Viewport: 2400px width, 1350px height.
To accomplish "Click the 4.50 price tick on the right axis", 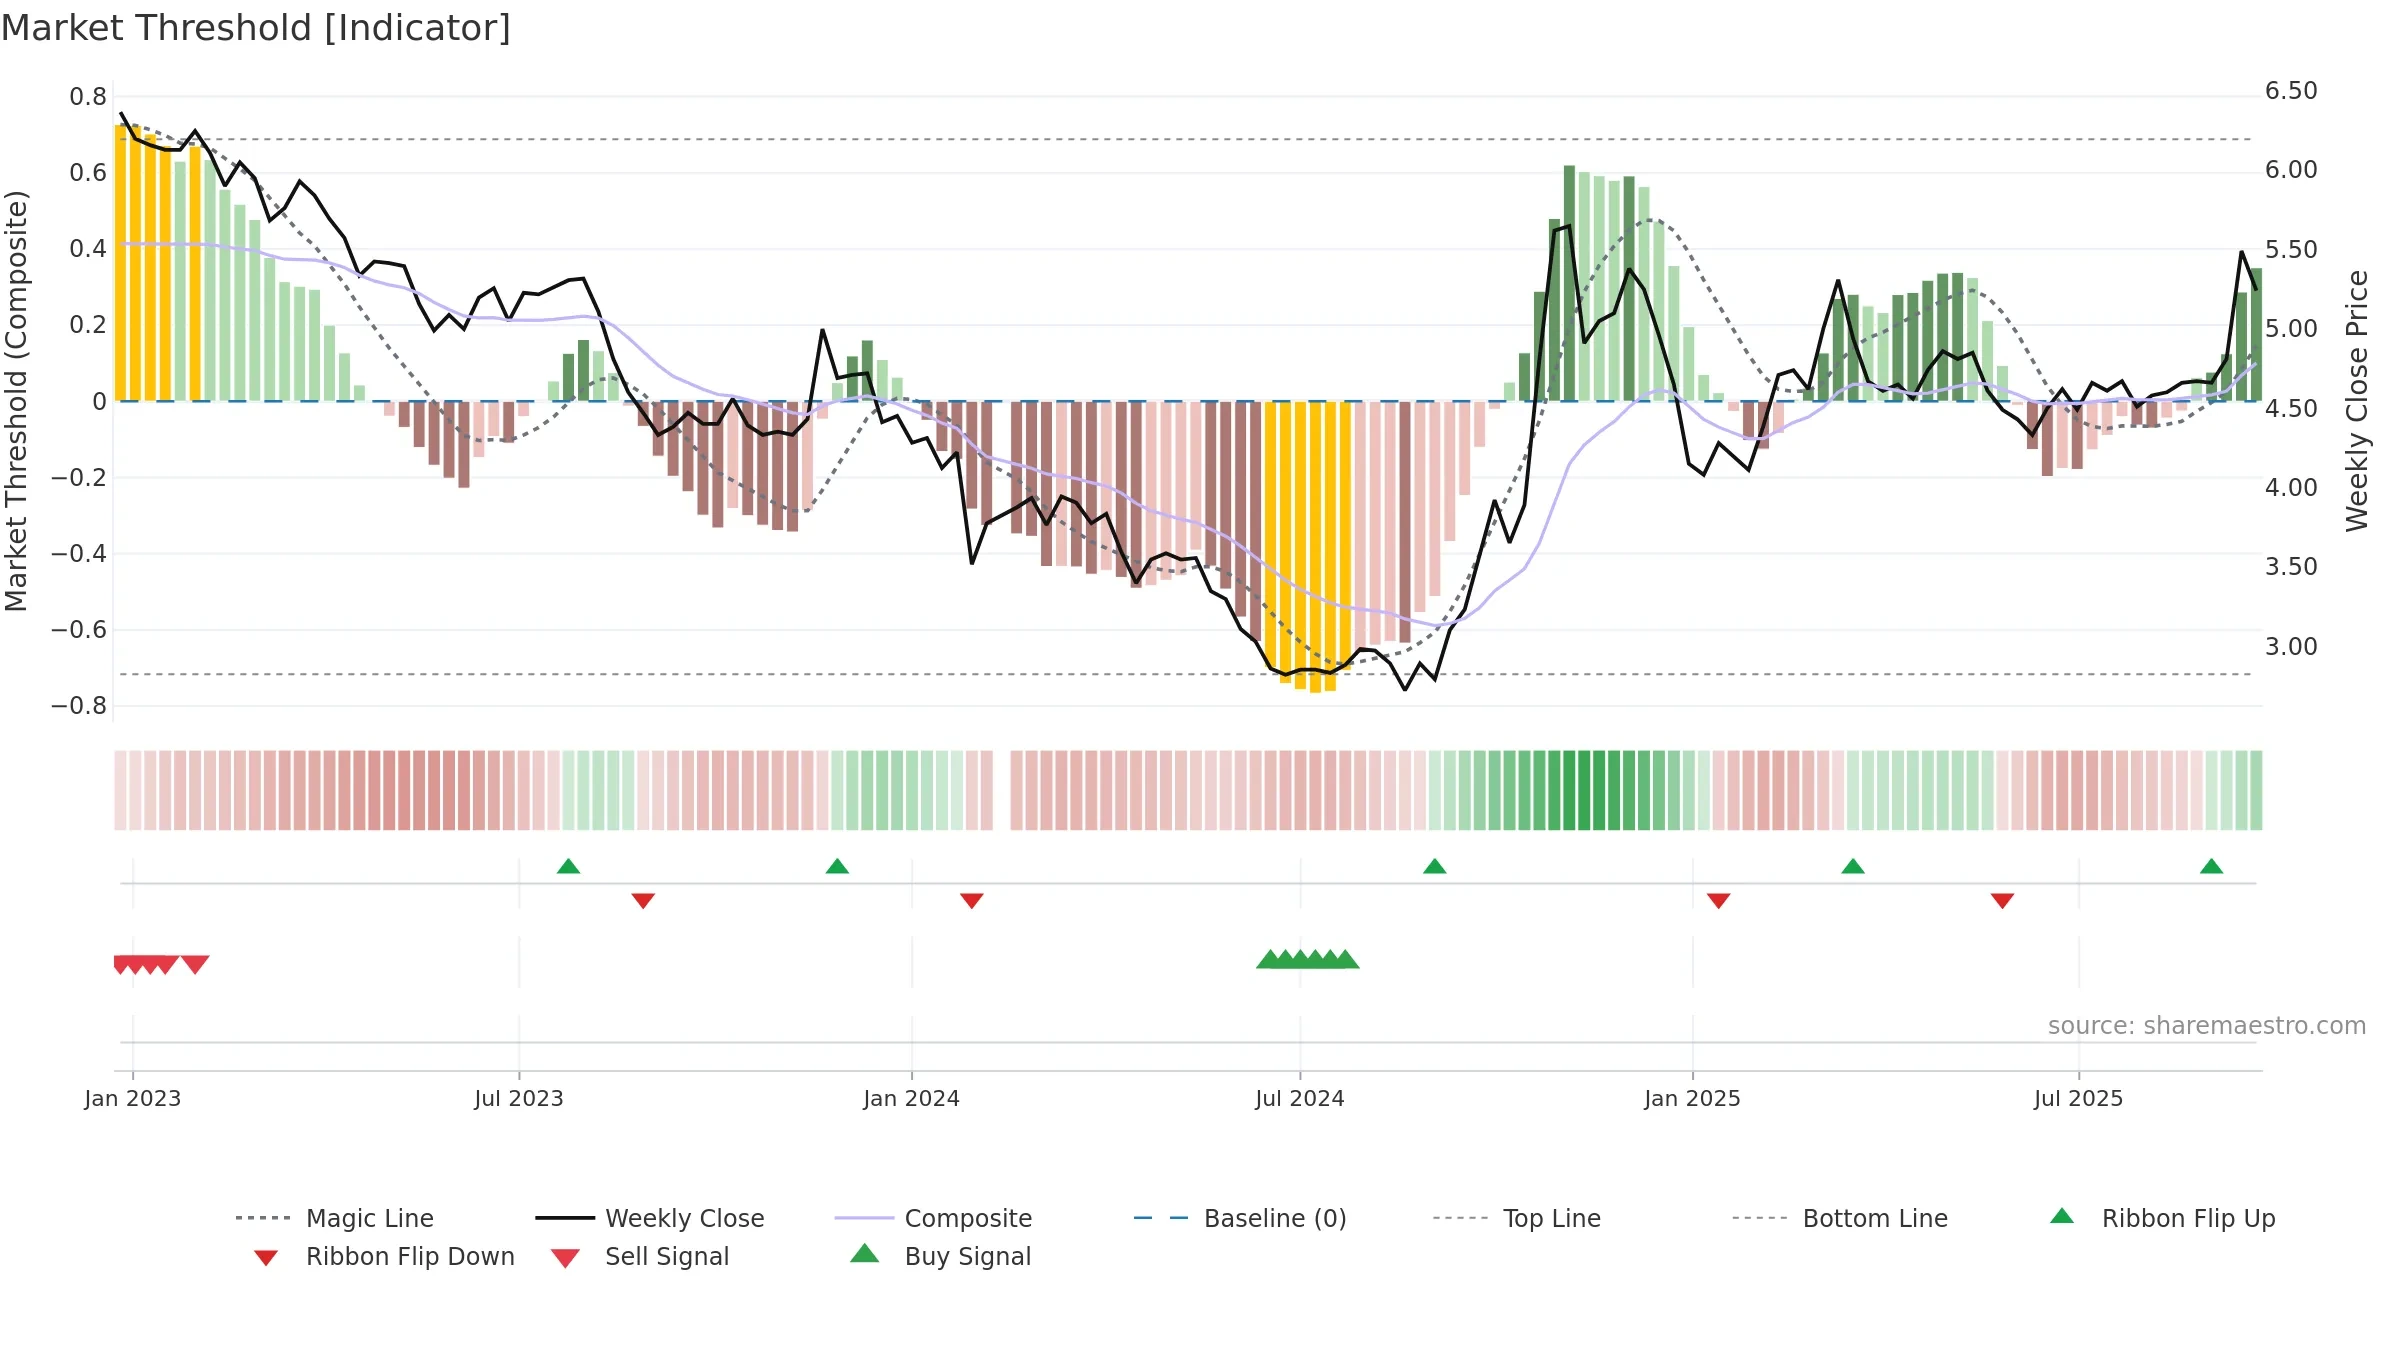I will 2291,409.
